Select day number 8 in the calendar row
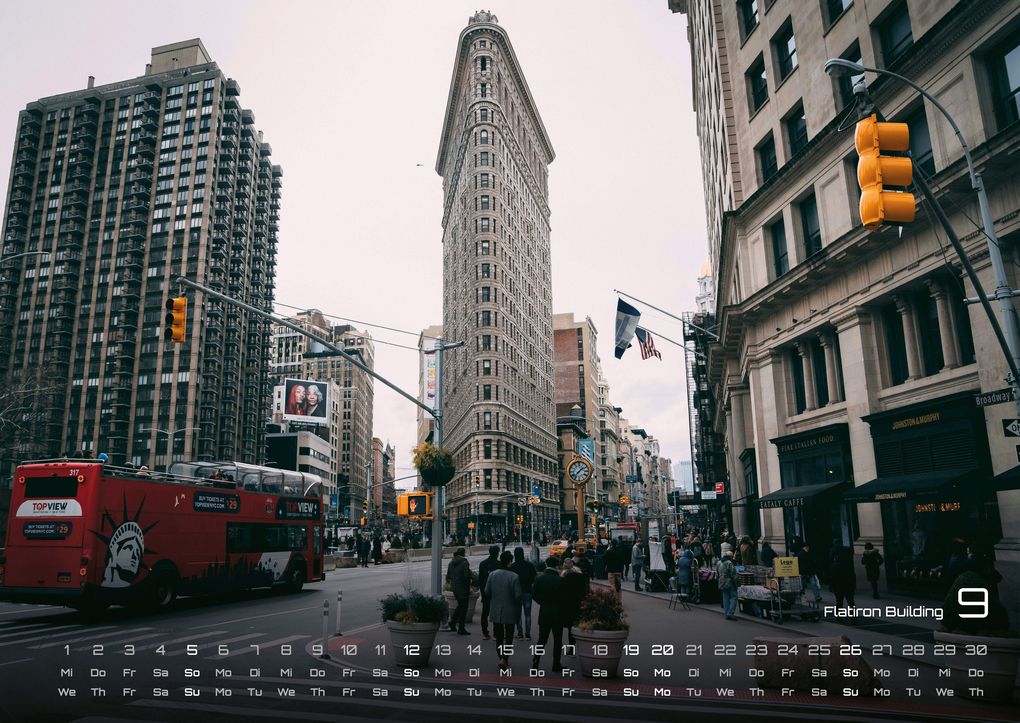The width and height of the screenshot is (1020, 723). pyautogui.click(x=286, y=649)
